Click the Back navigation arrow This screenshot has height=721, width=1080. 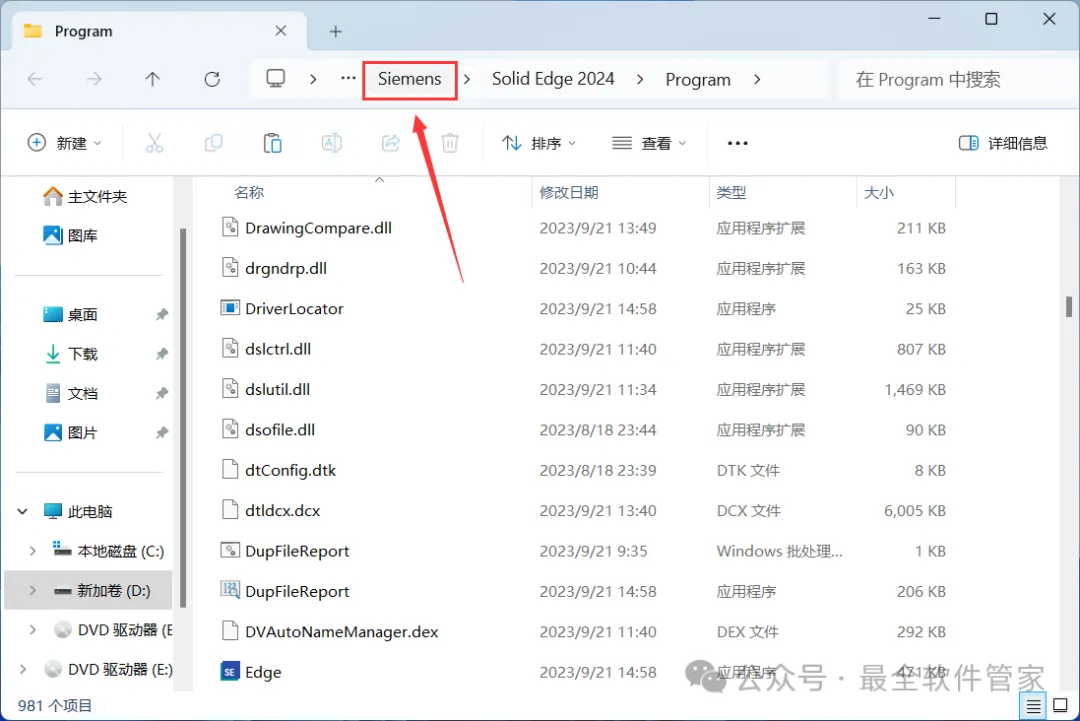35,79
